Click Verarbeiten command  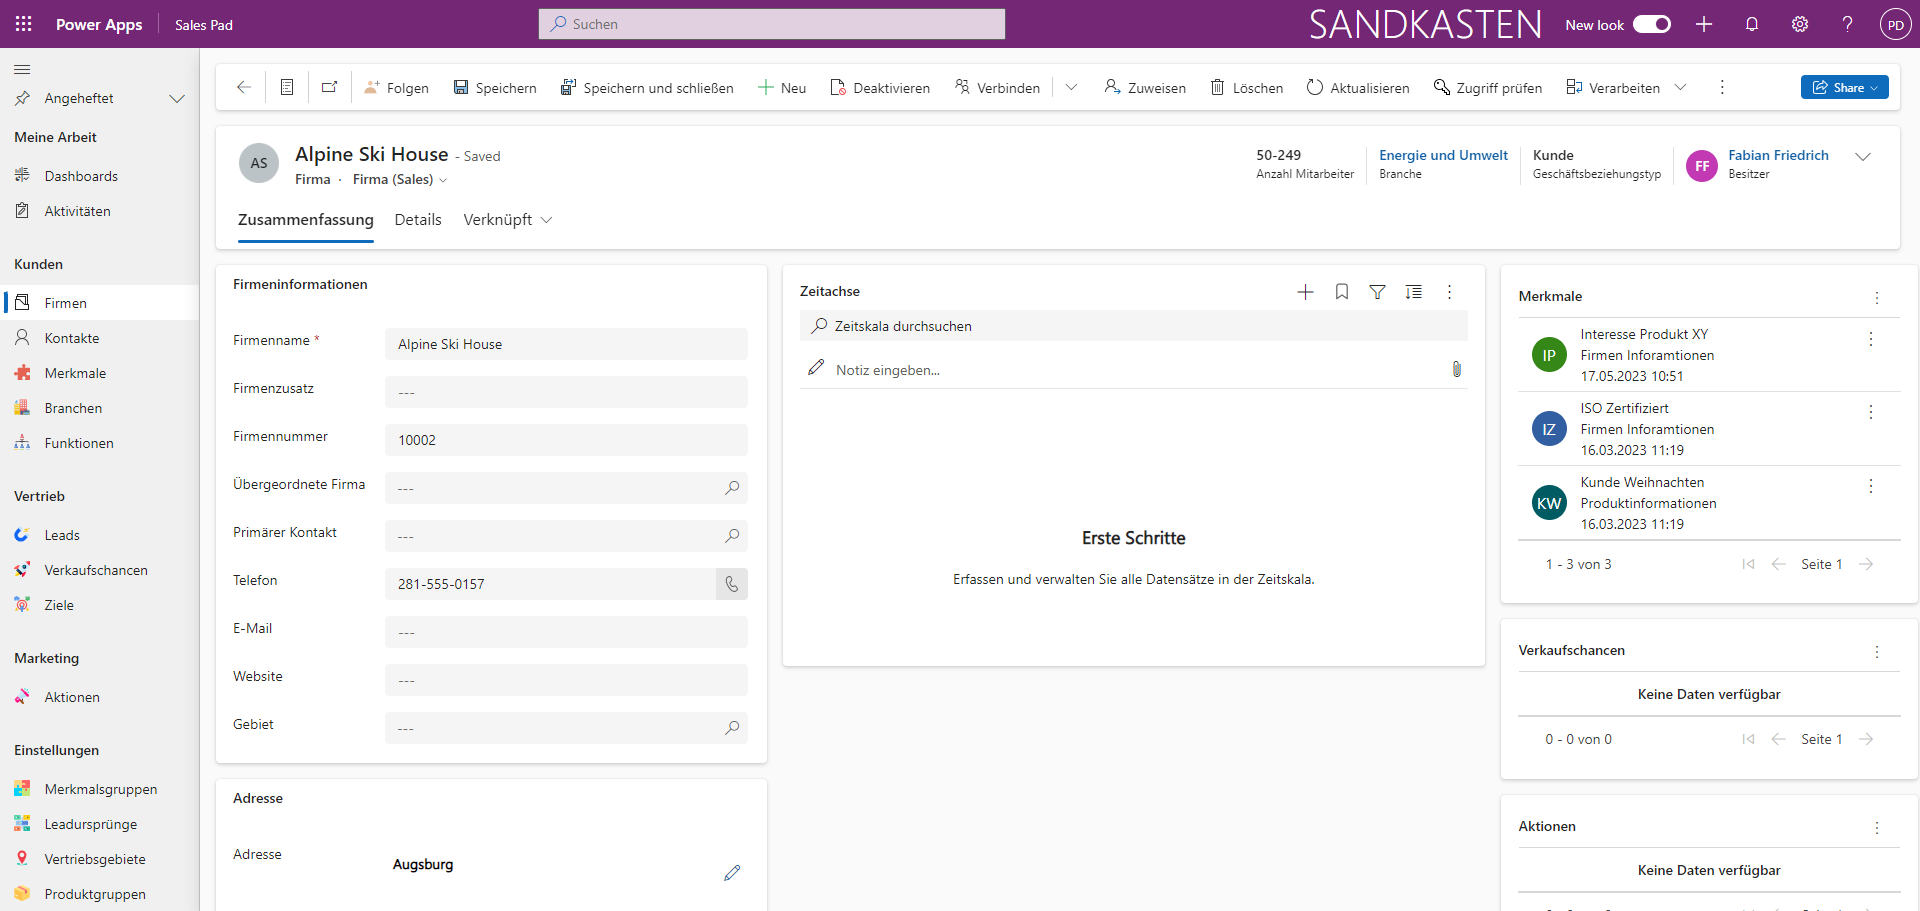pyautogui.click(x=1613, y=88)
